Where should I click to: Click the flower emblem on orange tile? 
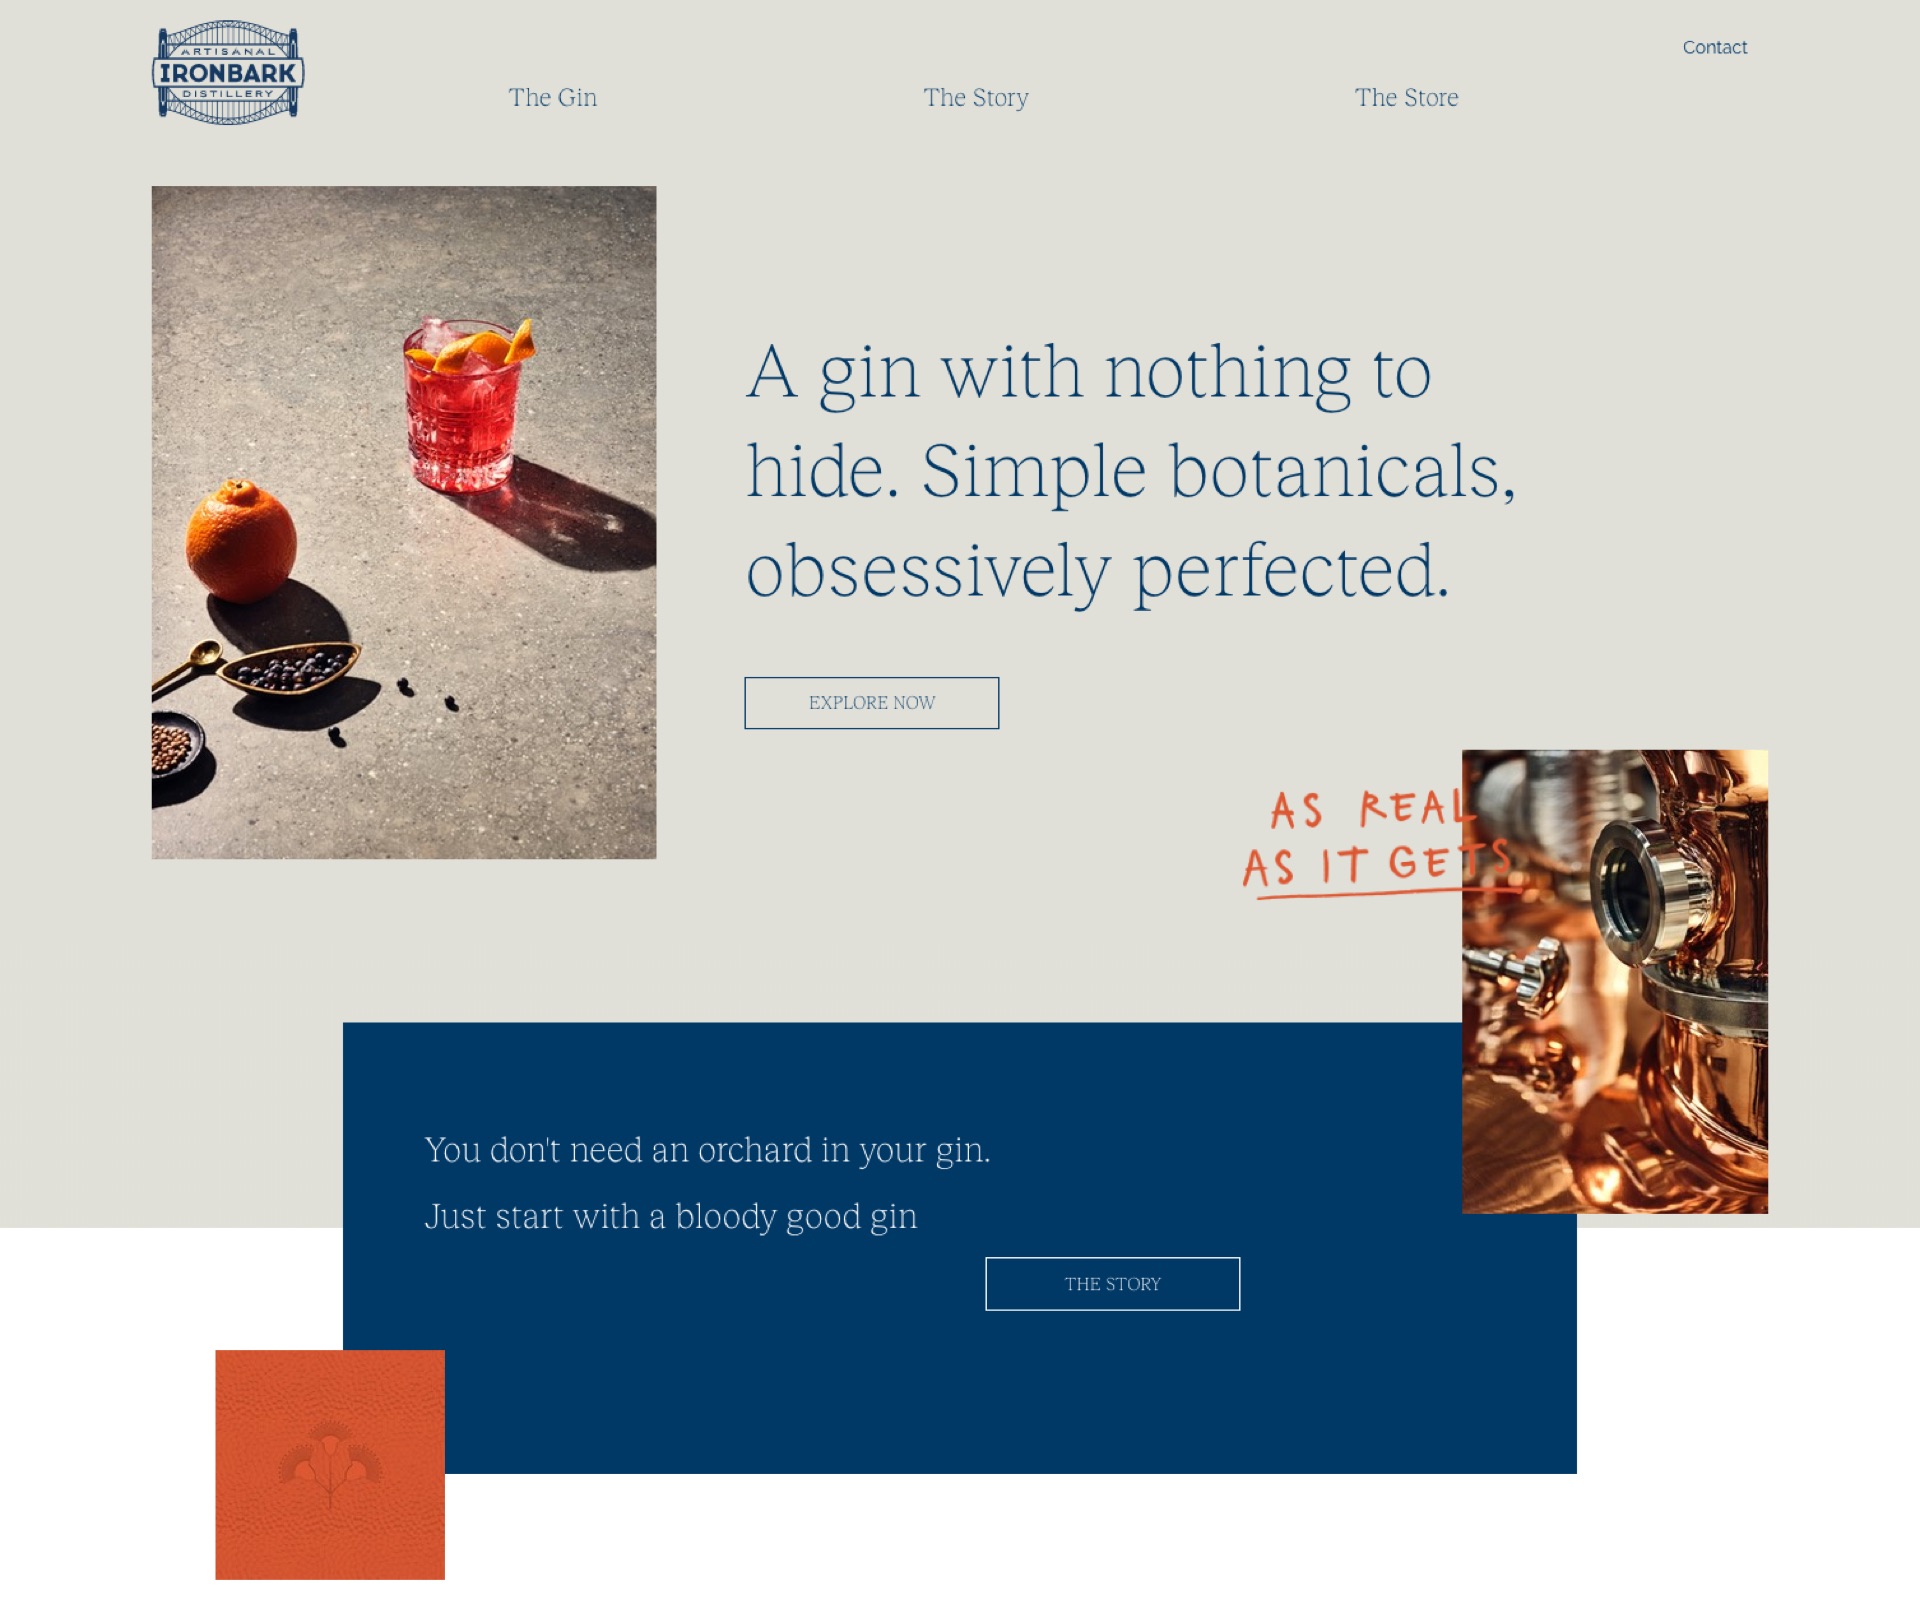330,1464
